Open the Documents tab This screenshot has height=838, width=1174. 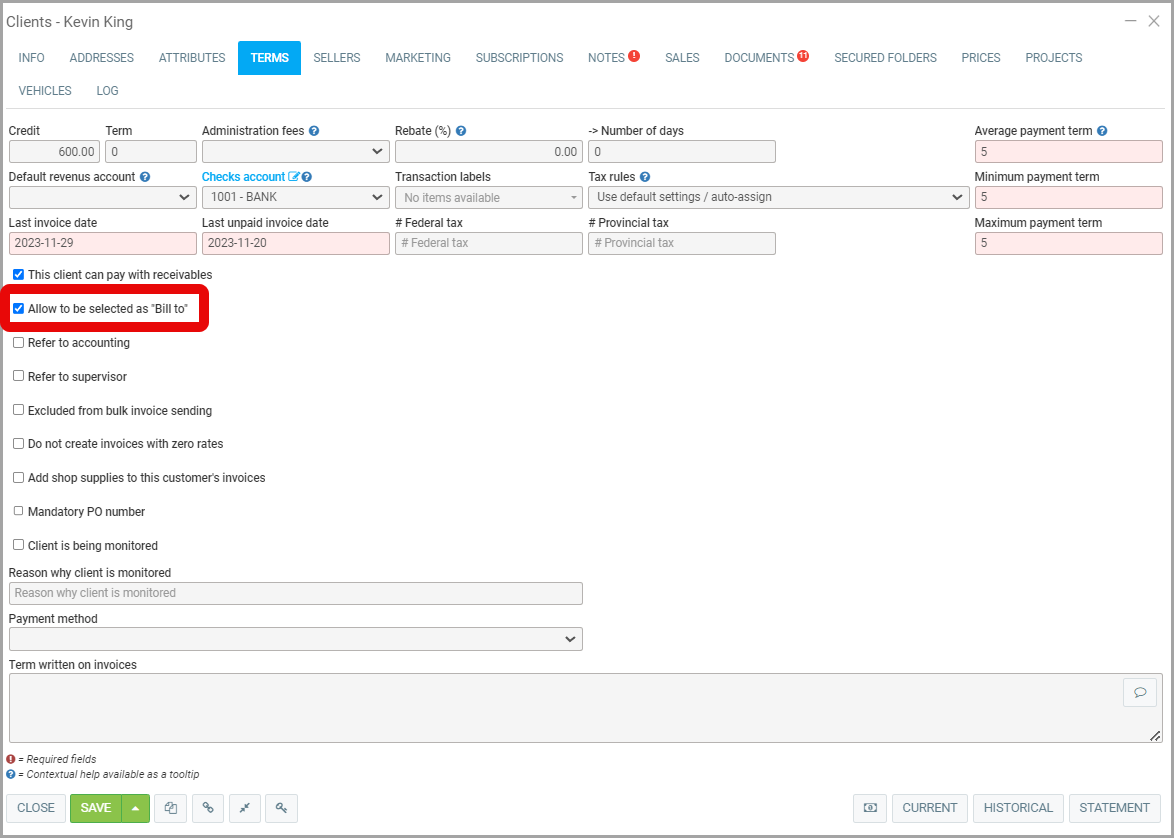click(x=759, y=58)
